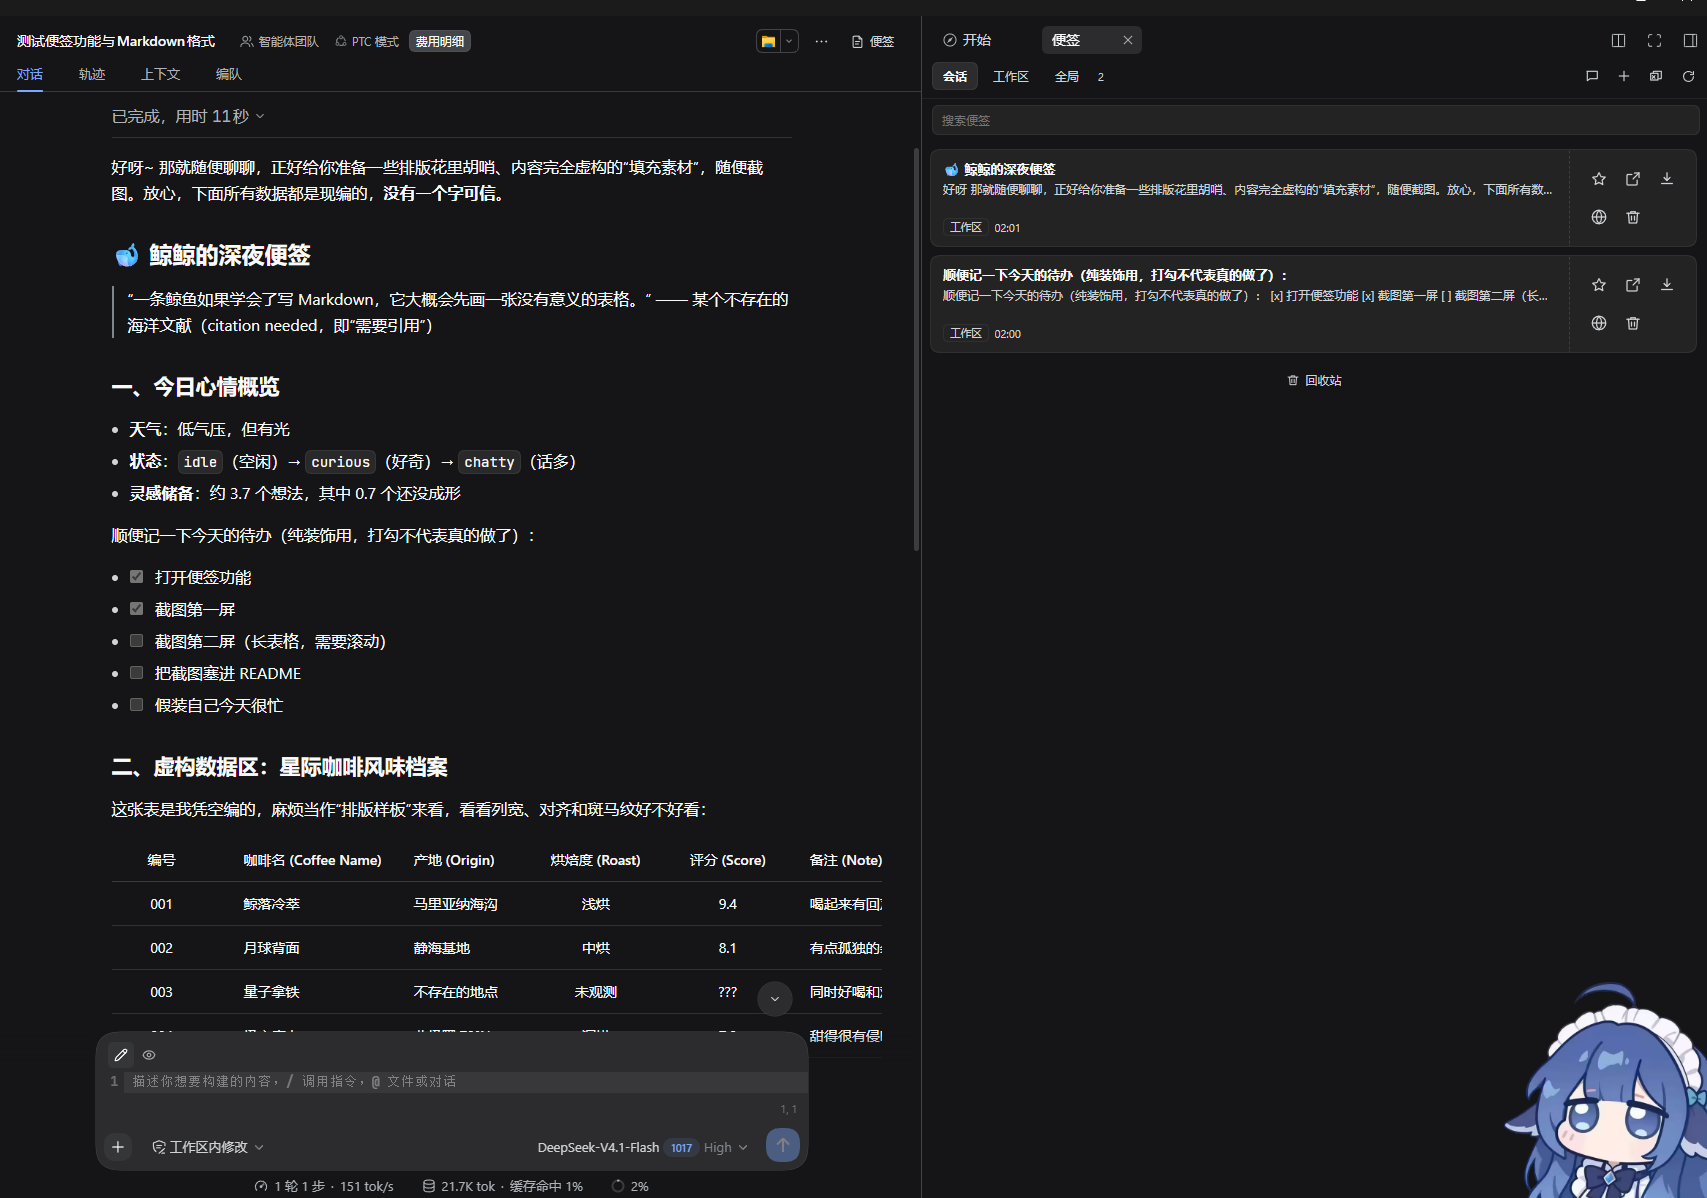
Task: Select the 工作区 notes tab
Action: (x=1011, y=76)
